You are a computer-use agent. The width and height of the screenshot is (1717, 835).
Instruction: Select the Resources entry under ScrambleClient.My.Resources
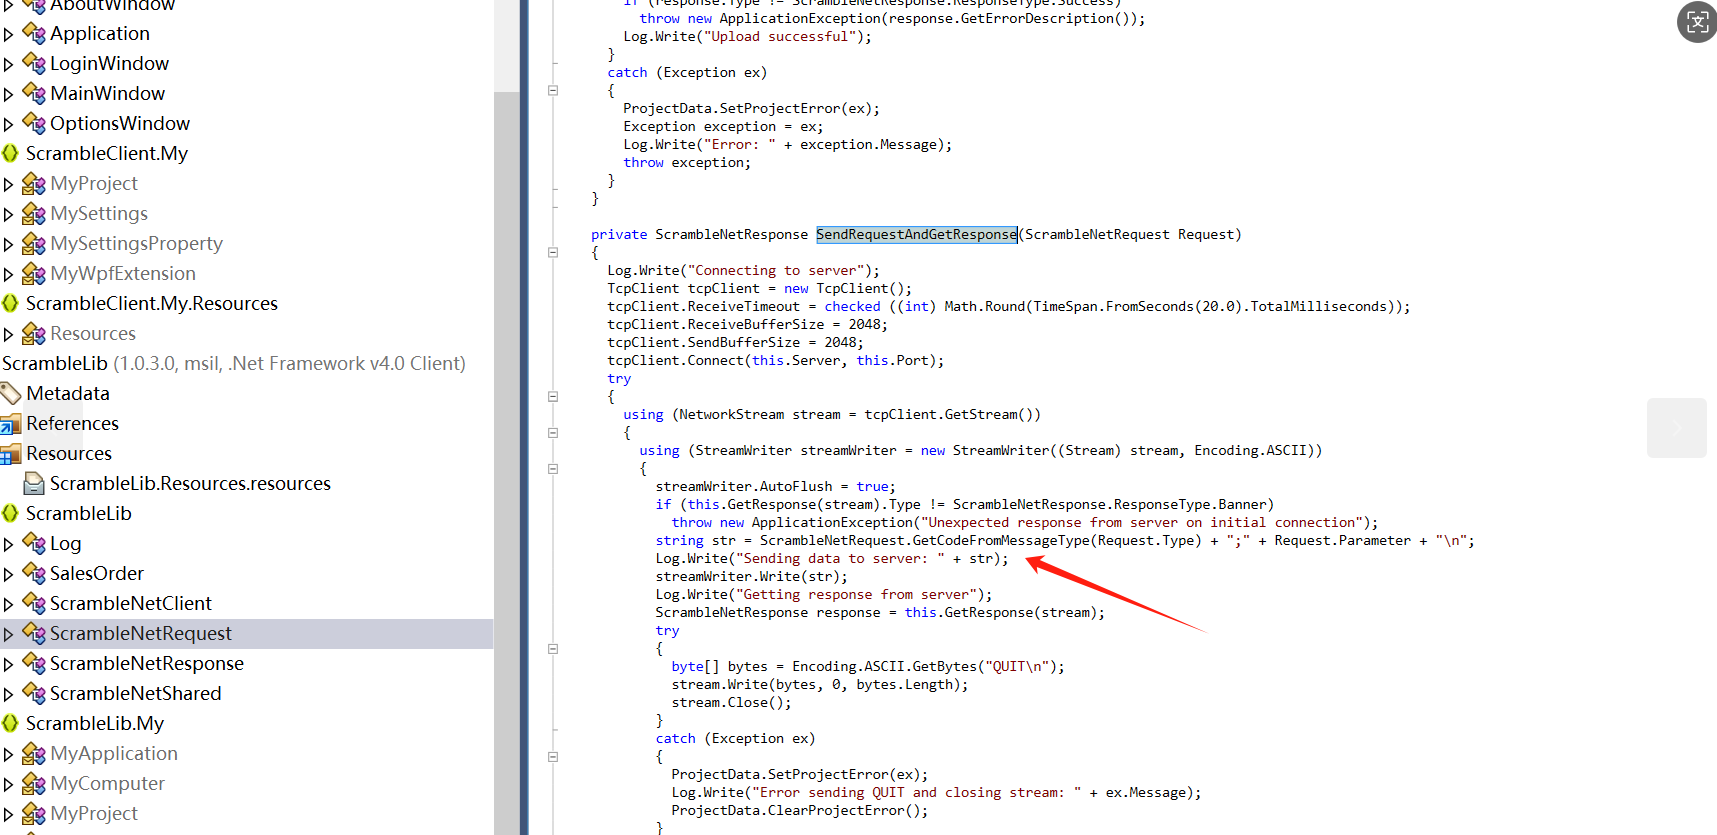tap(93, 334)
